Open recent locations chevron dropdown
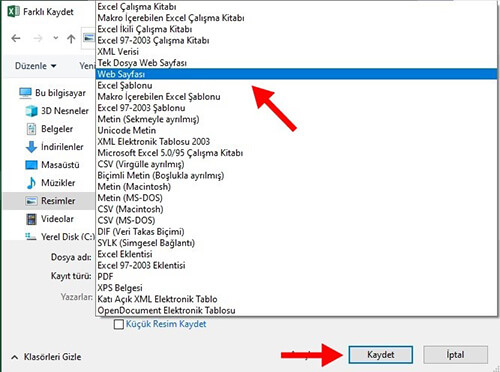 56,38
